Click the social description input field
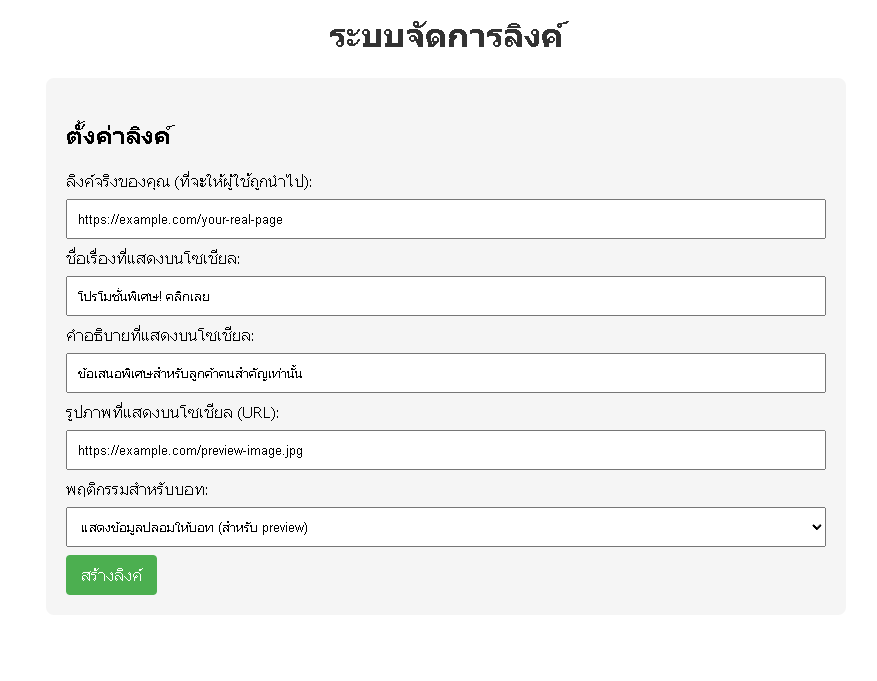The height and width of the screenshot is (681, 877). point(446,373)
